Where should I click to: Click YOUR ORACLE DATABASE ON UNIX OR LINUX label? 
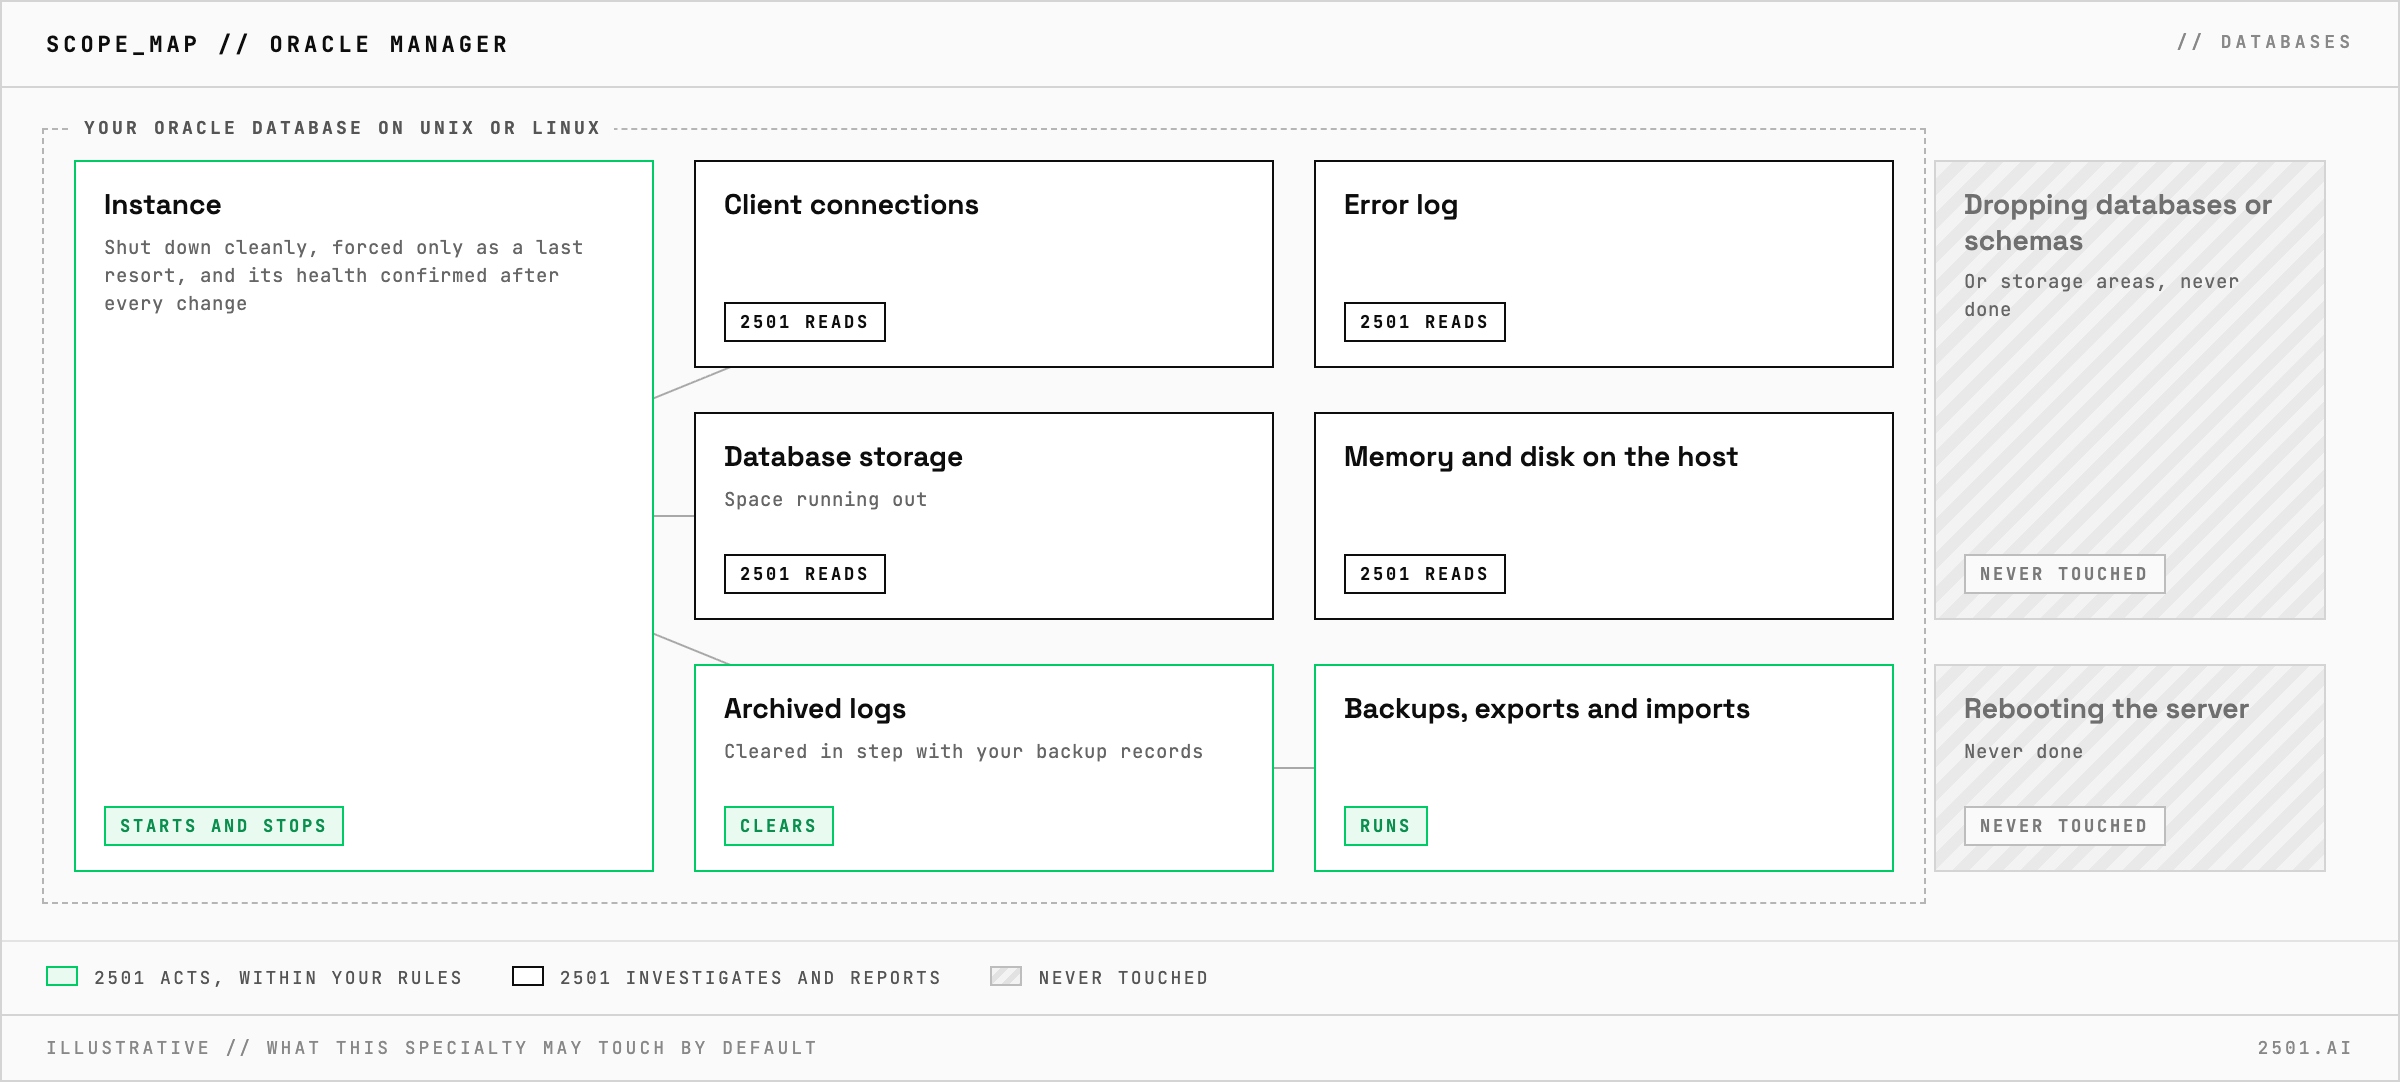point(342,128)
